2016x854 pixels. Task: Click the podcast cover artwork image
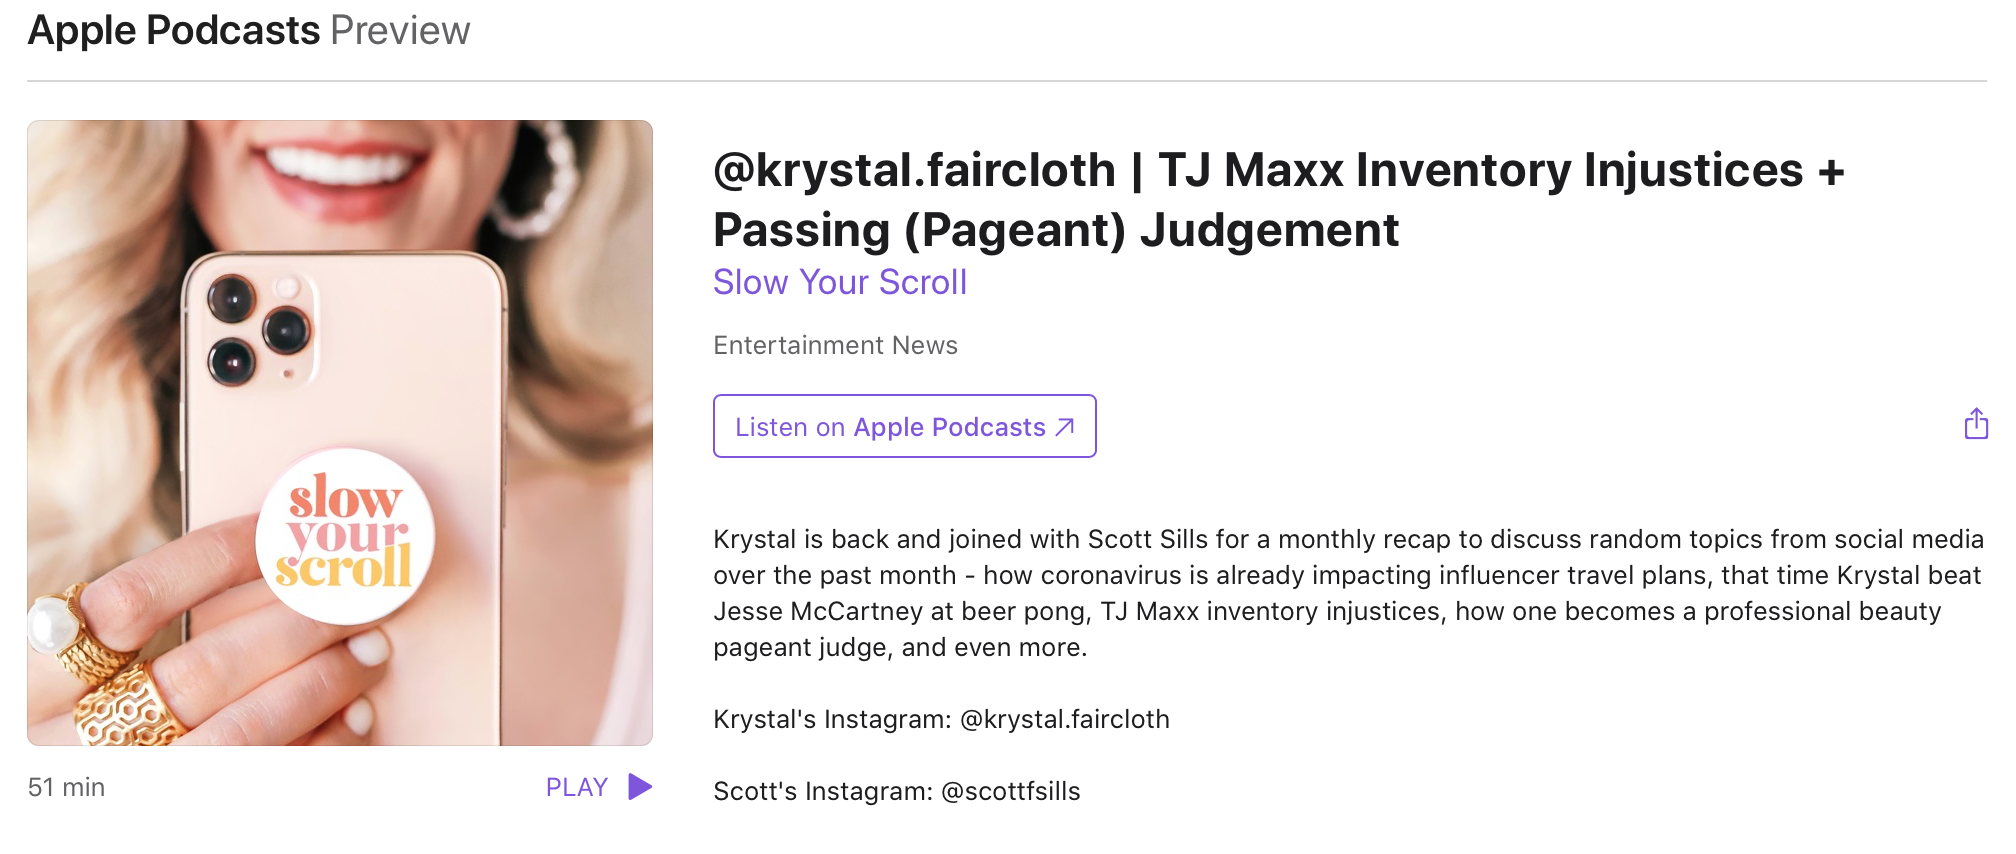(x=340, y=433)
